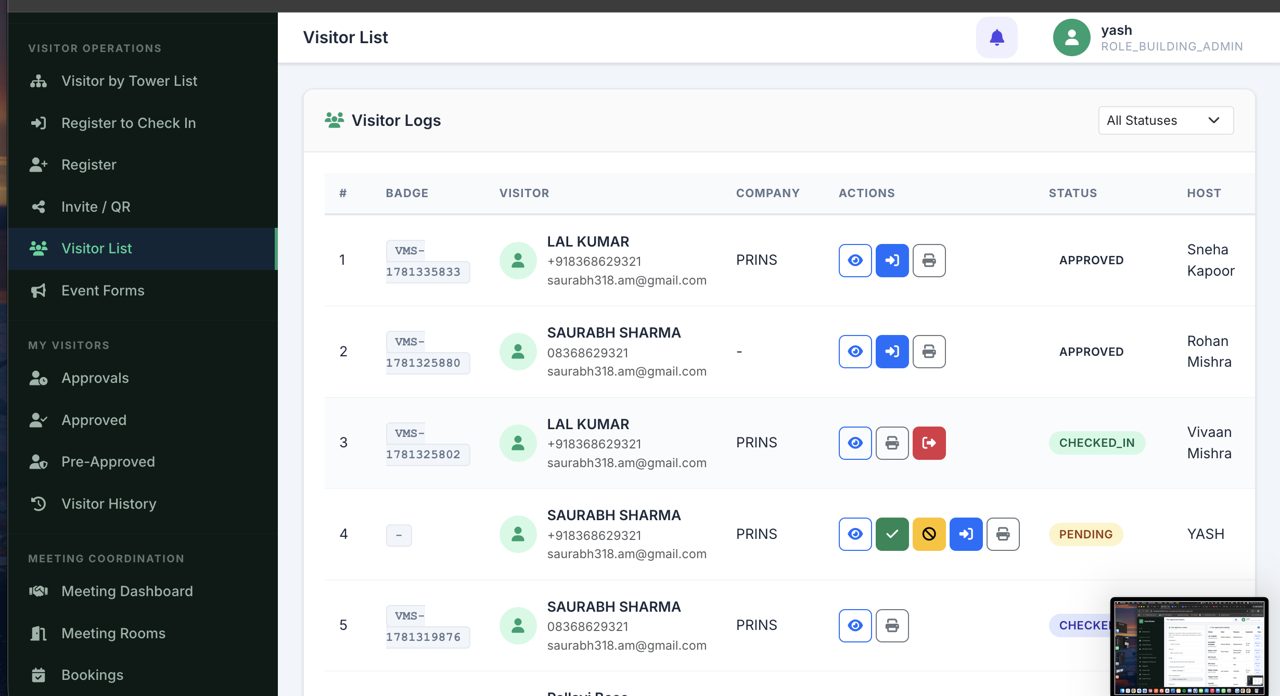Open Meeting Rooms
The image size is (1280, 696).
tap(143, 633)
